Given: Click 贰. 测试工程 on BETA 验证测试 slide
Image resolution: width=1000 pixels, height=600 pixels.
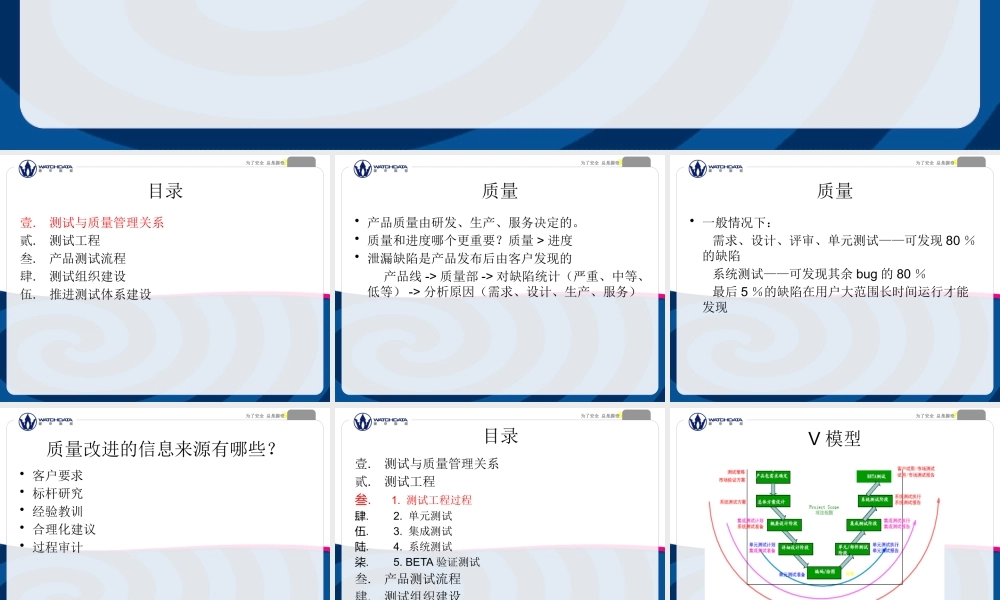Looking at the screenshot, I should point(395,481).
